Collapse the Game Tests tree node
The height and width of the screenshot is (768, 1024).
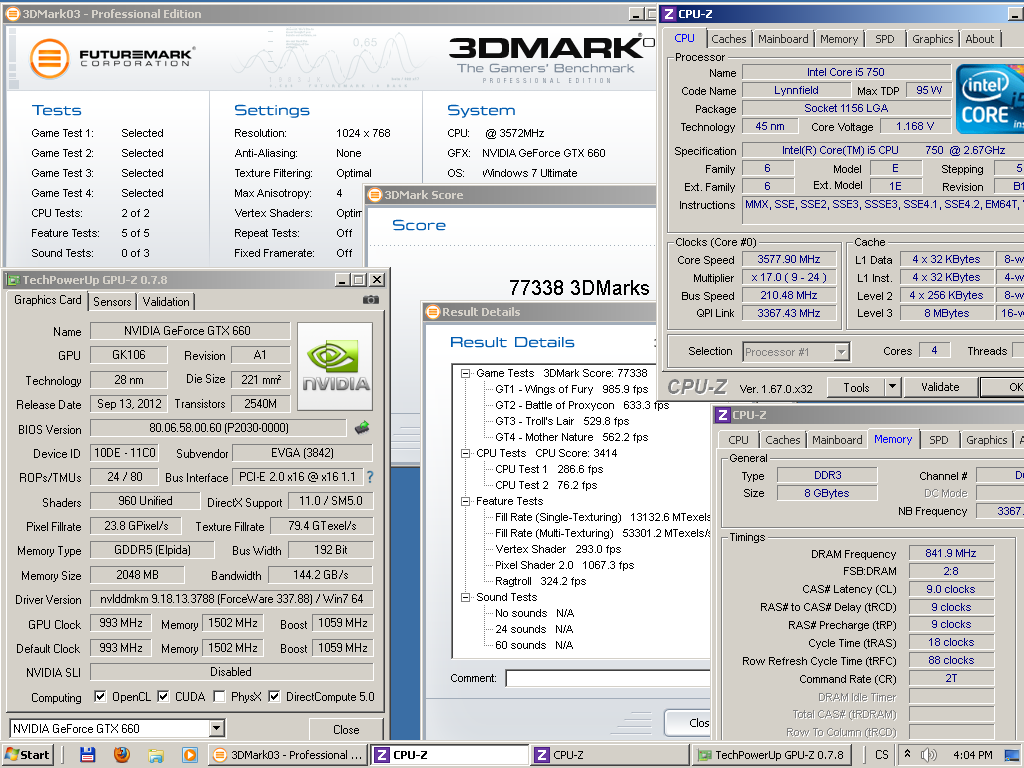[466, 374]
